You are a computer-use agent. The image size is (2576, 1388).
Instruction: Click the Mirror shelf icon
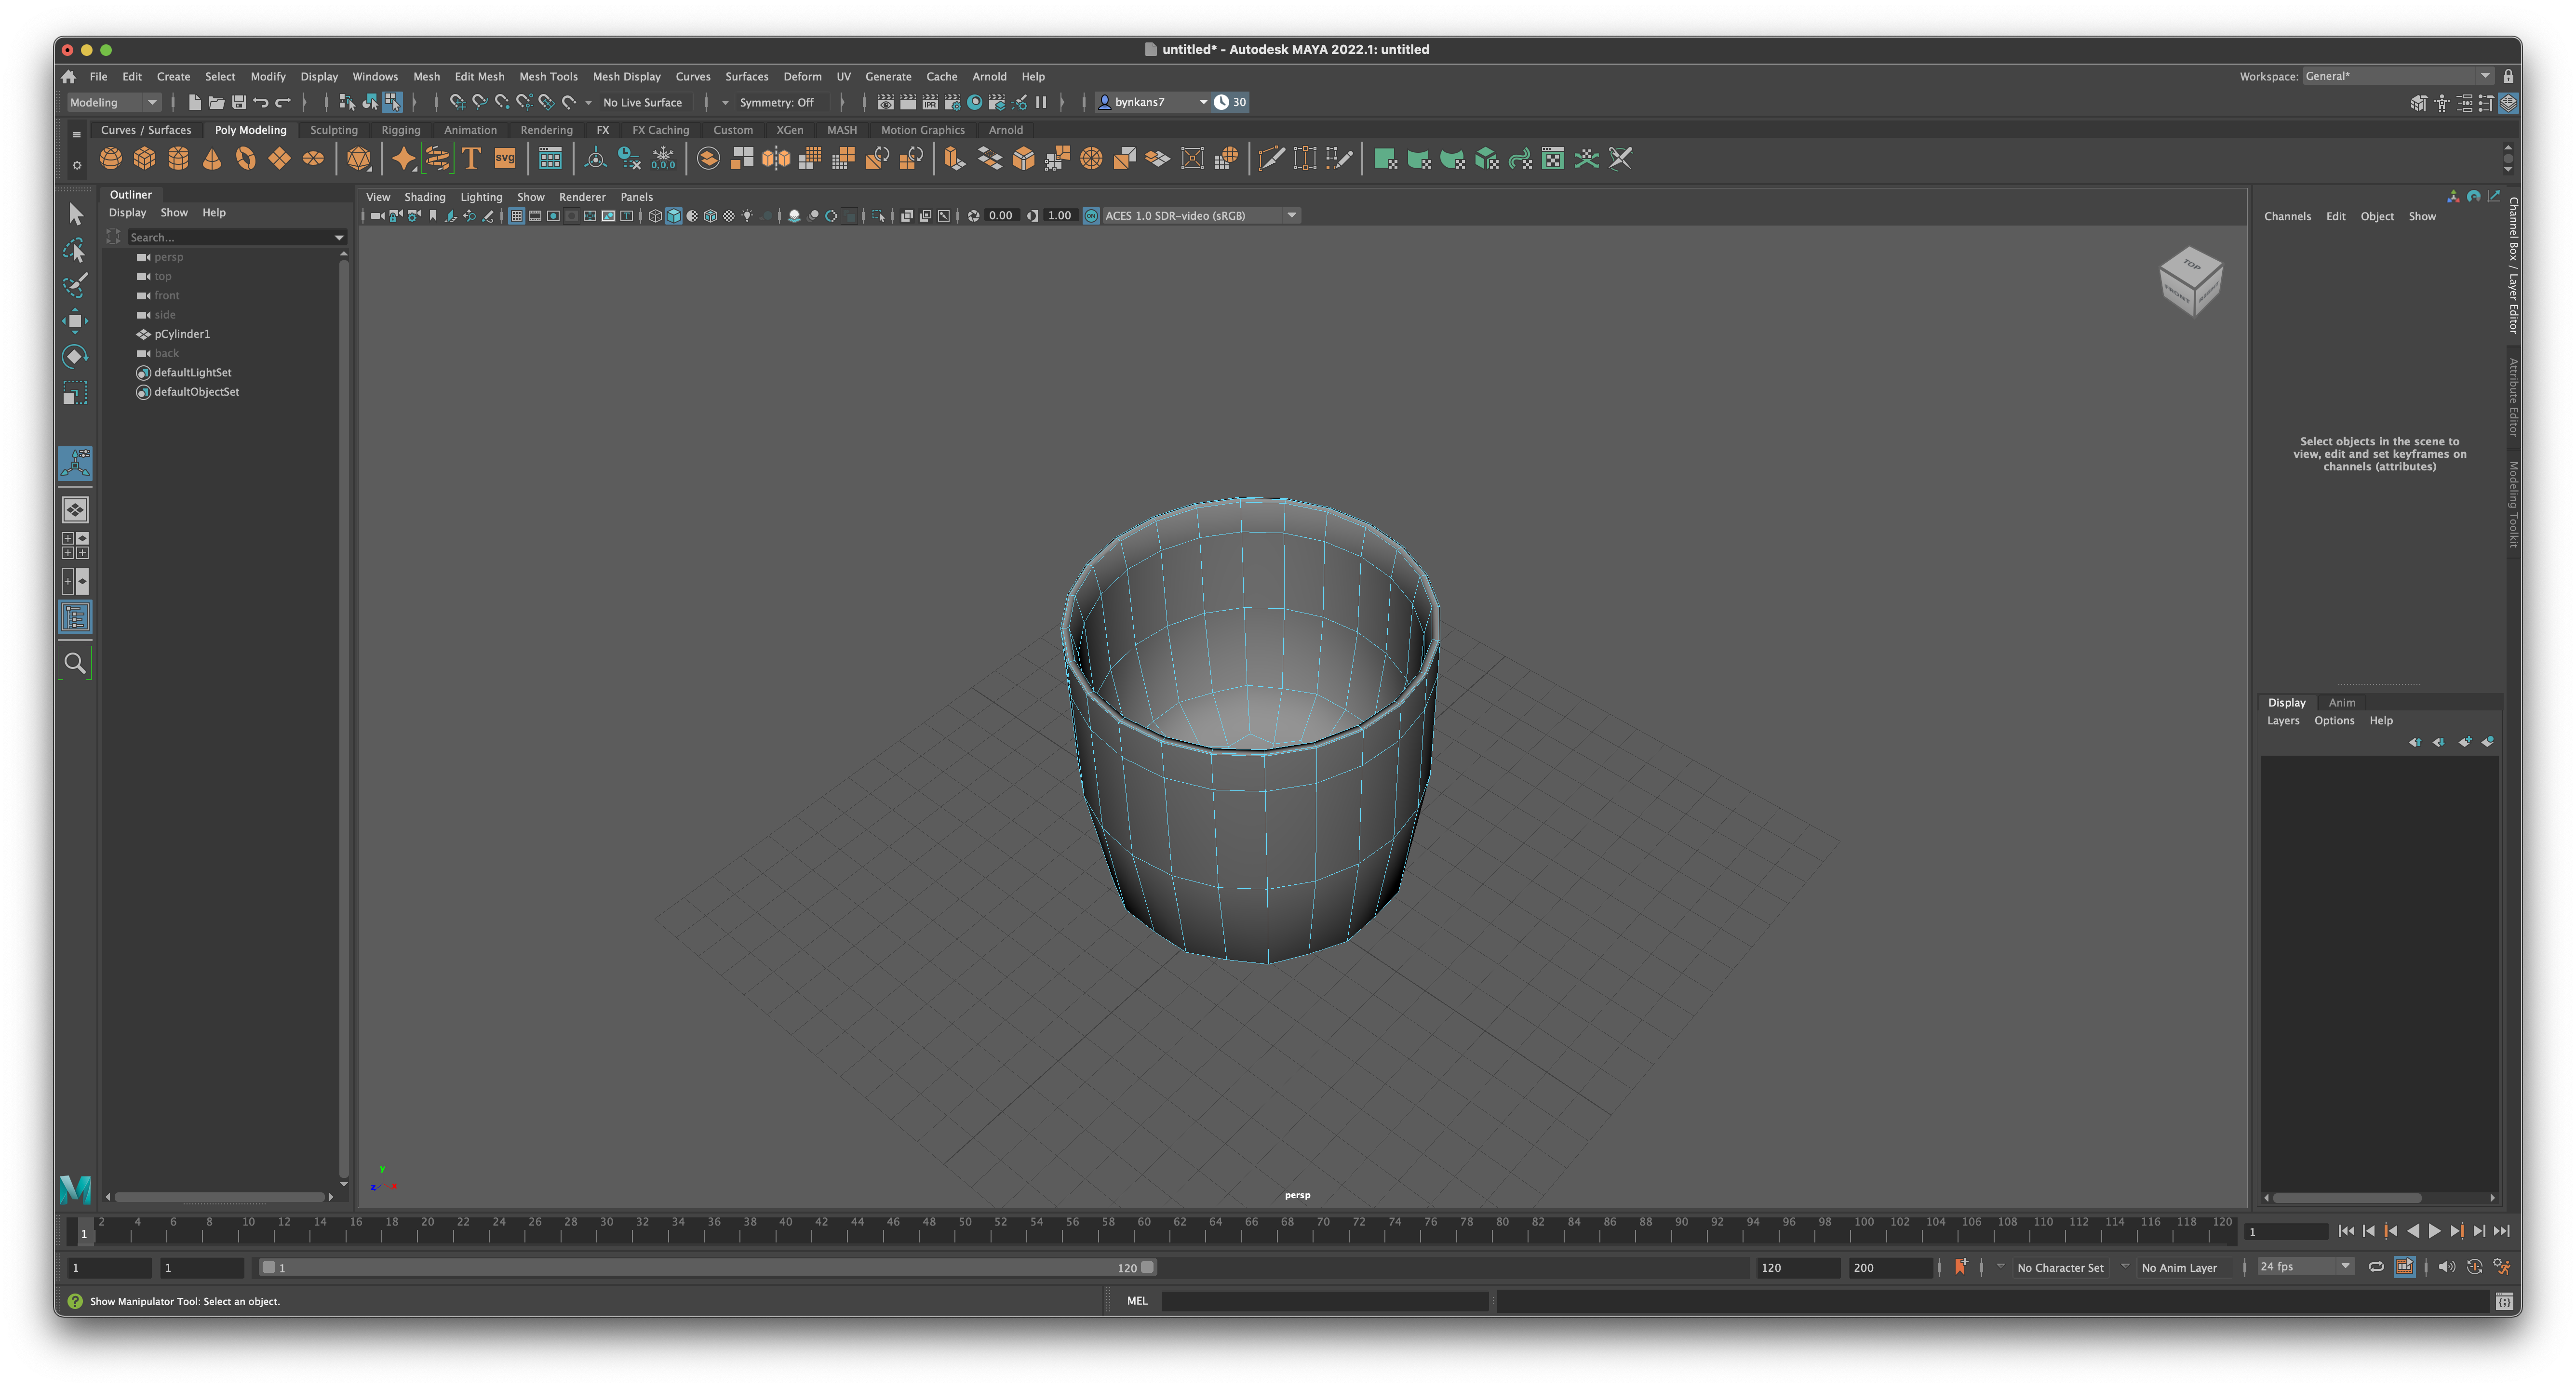776,158
